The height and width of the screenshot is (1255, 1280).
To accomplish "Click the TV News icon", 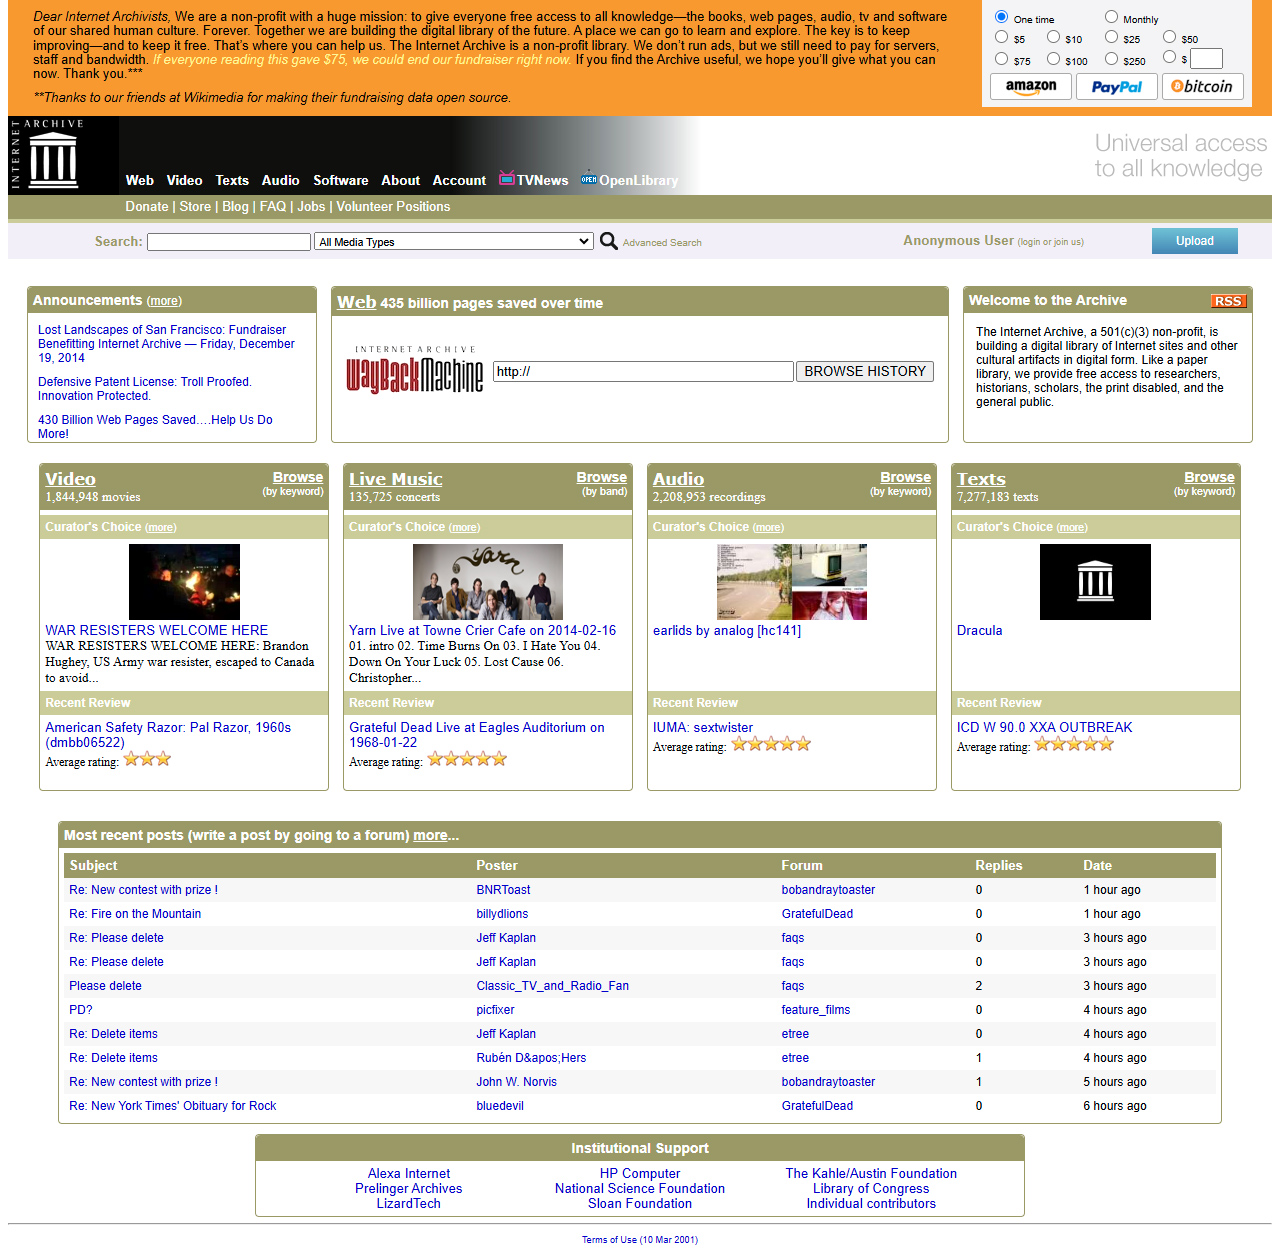I will pyautogui.click(x=507, y=178).
